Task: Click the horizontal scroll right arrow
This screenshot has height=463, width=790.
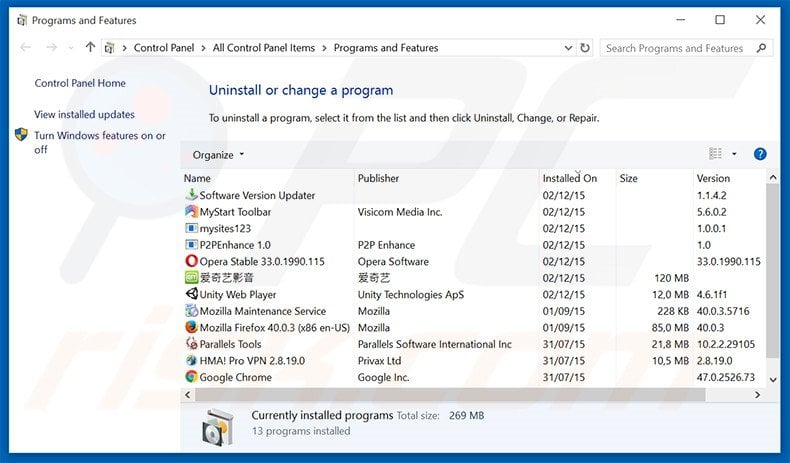Action: (757, 395)
